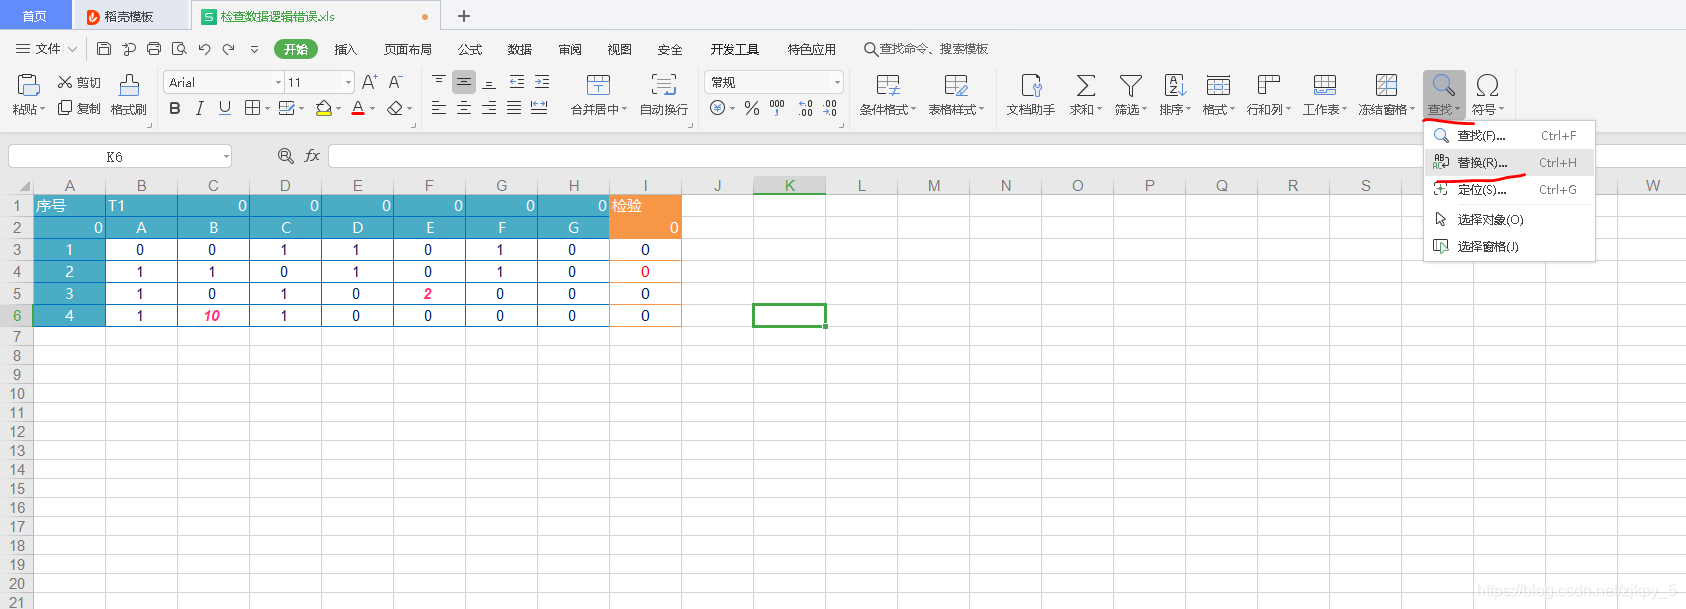Expand the Merge and Center (合并居中) dropdown arrow
1686x609 pixels.
click(x=624, y=110)
